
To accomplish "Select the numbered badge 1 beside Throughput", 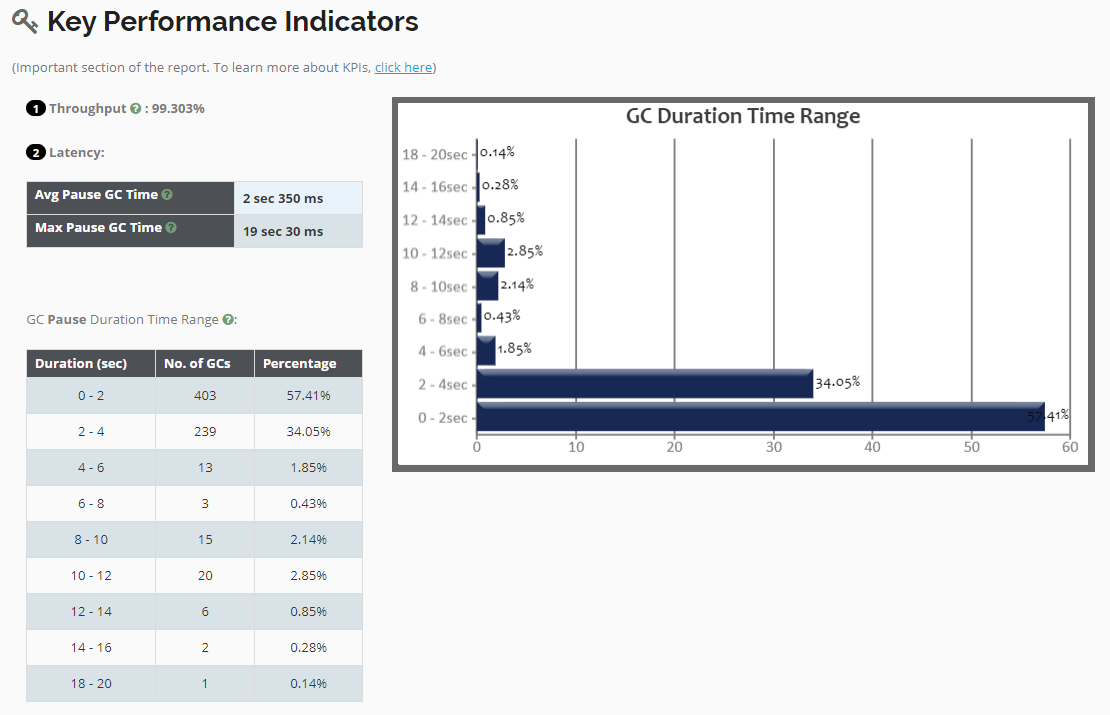I will [36, 107].
